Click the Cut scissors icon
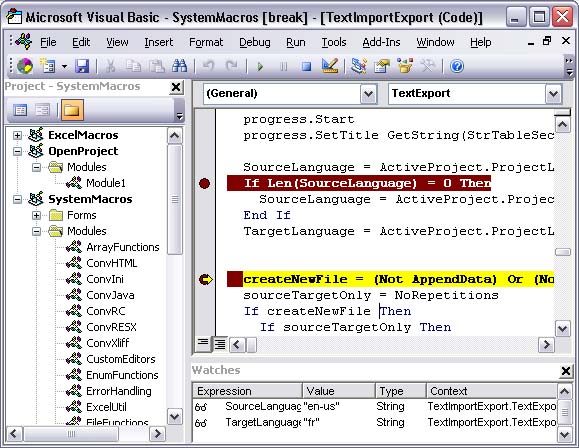579x448 pixels. (110, 66)
